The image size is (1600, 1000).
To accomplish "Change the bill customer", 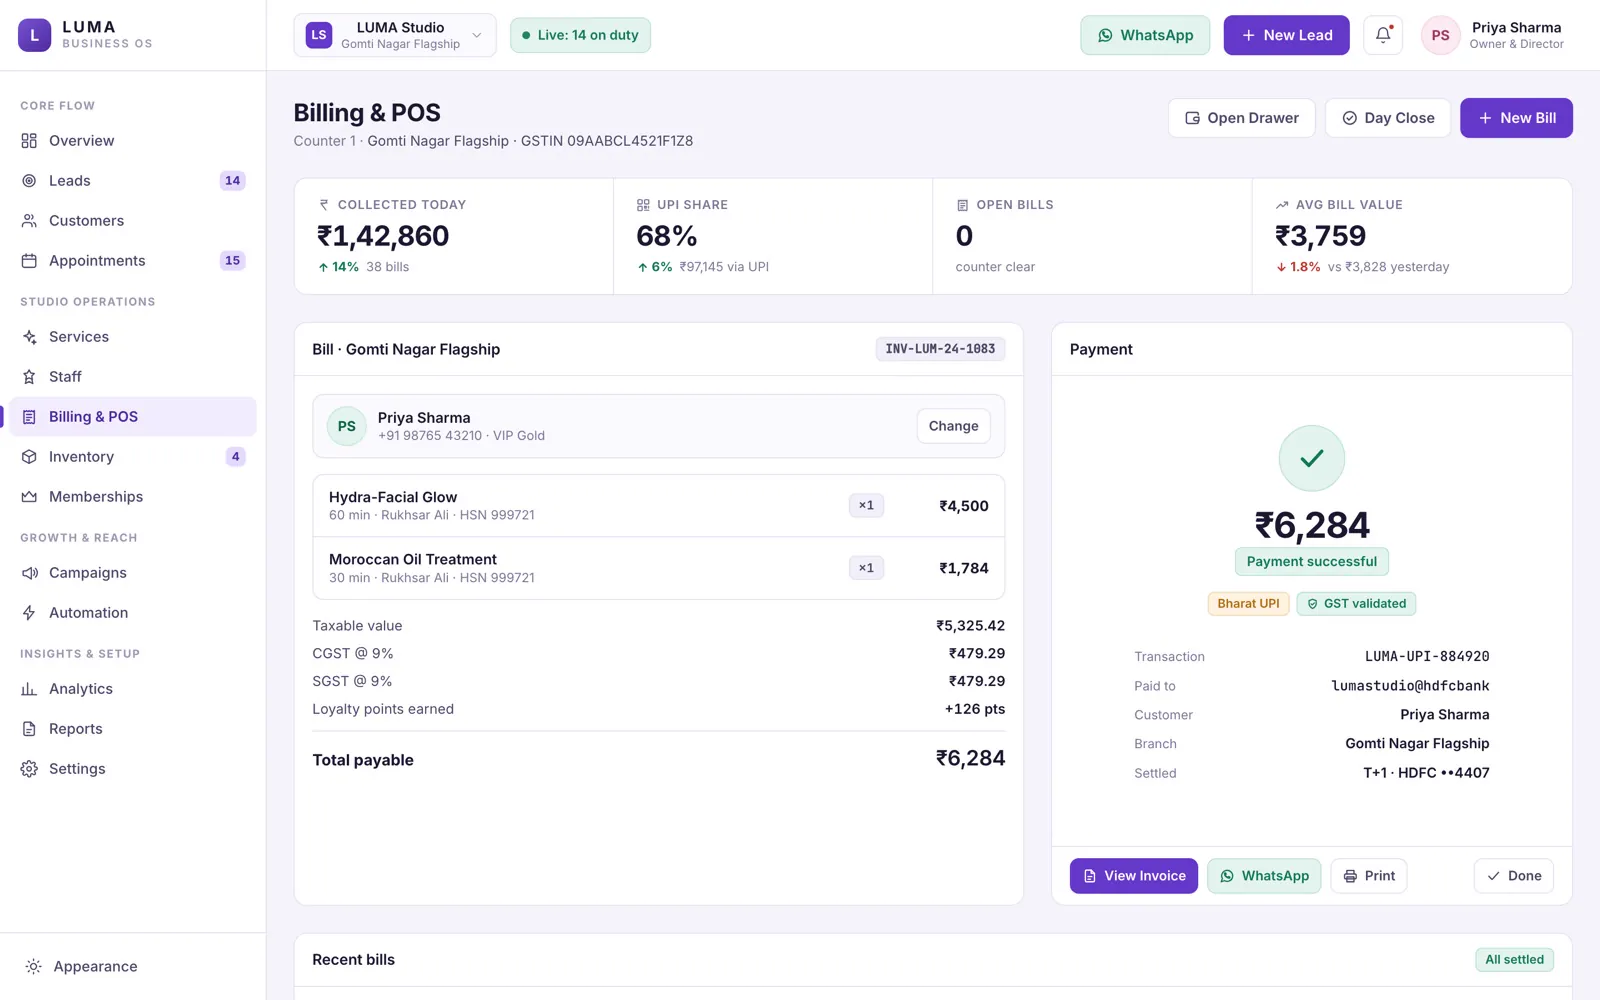I will pyautogui.click(x=953, y=426).
